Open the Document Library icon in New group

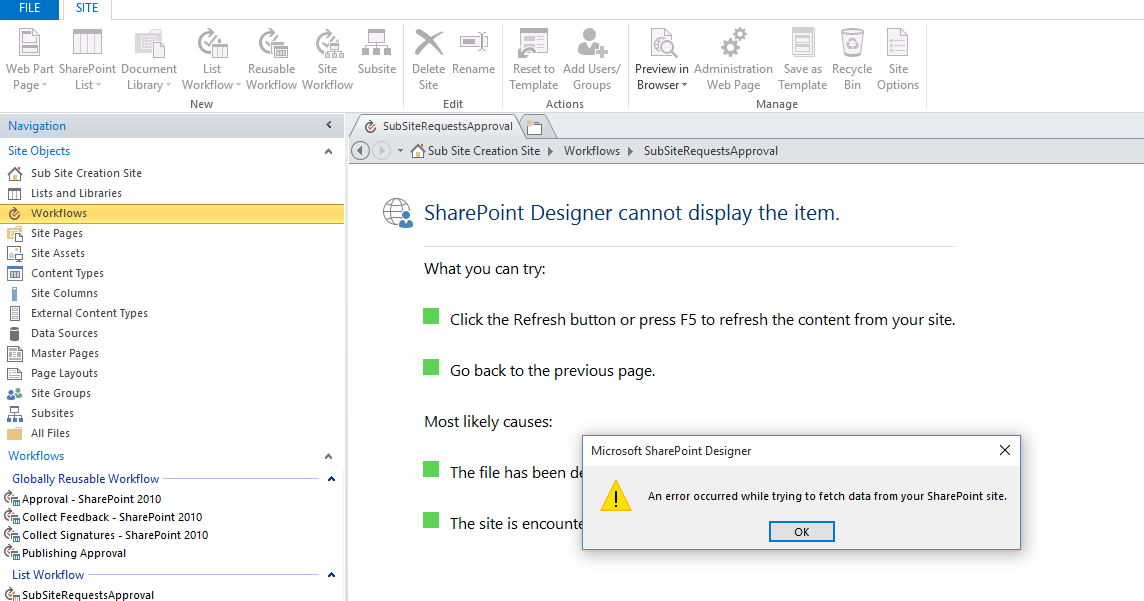148,55
